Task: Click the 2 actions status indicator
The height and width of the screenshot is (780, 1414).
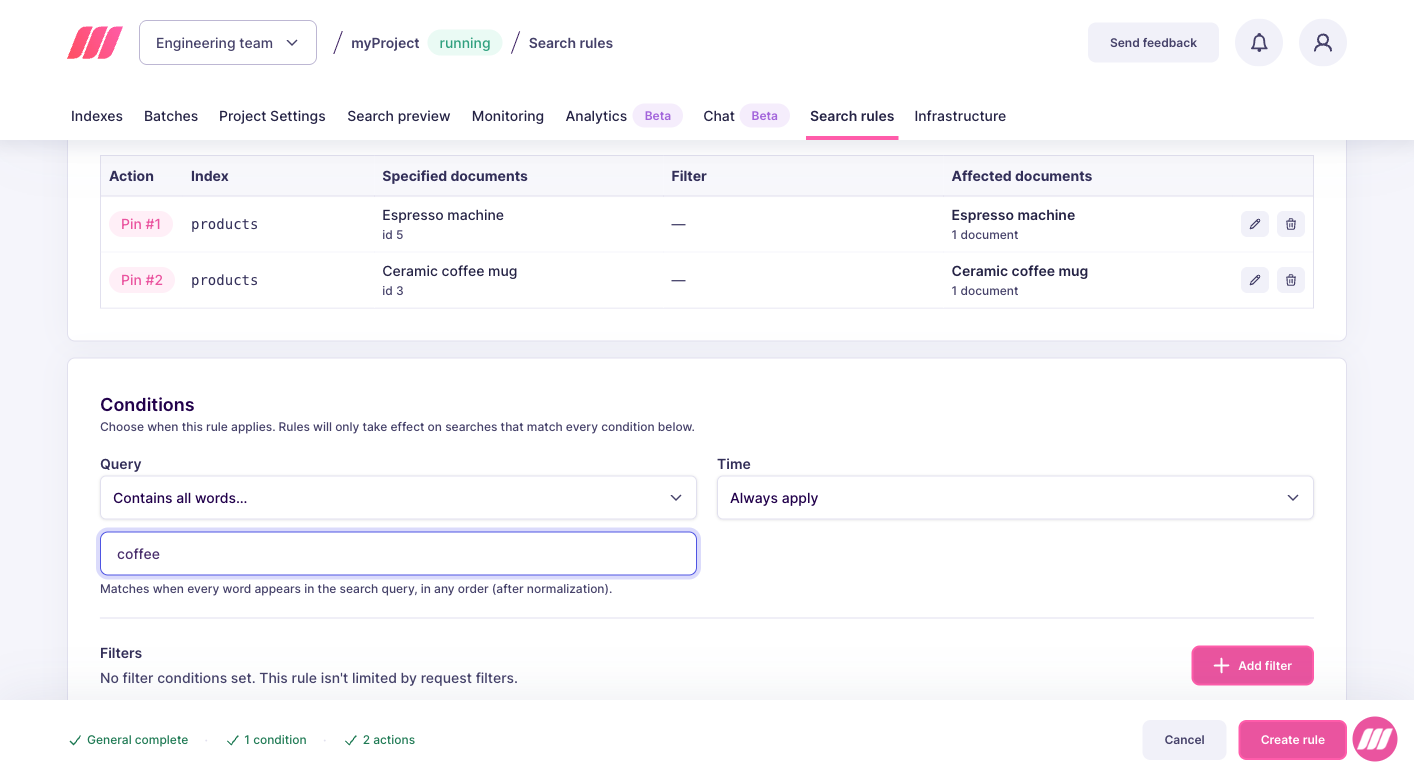Action: click(x=380, y=740)
